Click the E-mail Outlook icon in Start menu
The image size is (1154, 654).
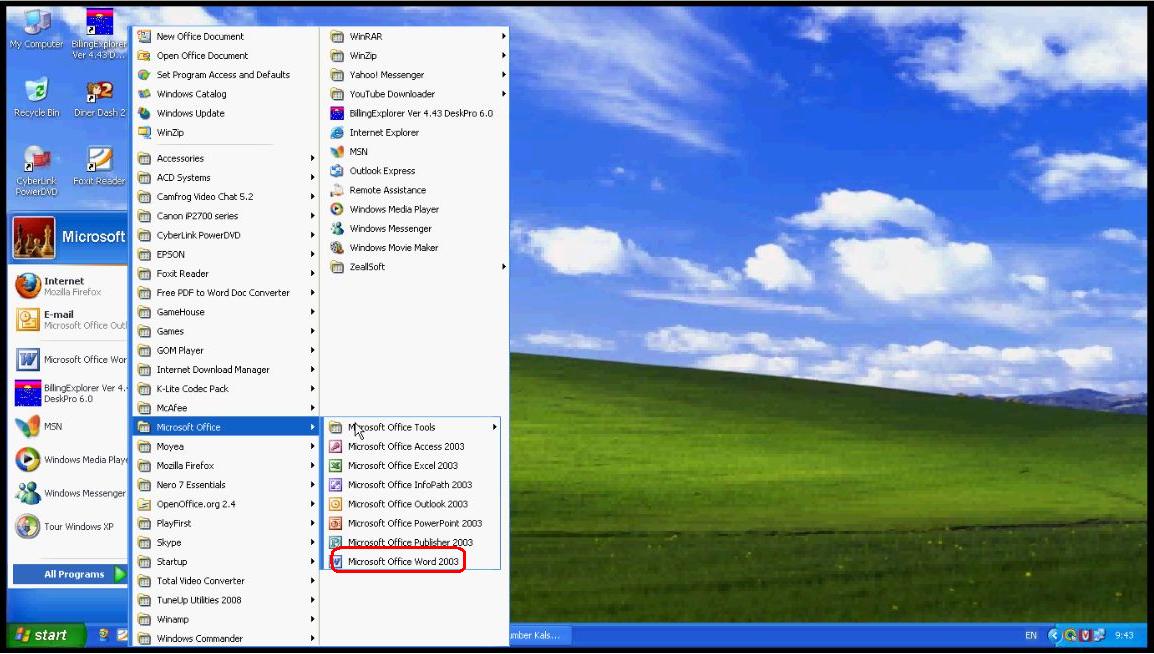tap(27, 319)
